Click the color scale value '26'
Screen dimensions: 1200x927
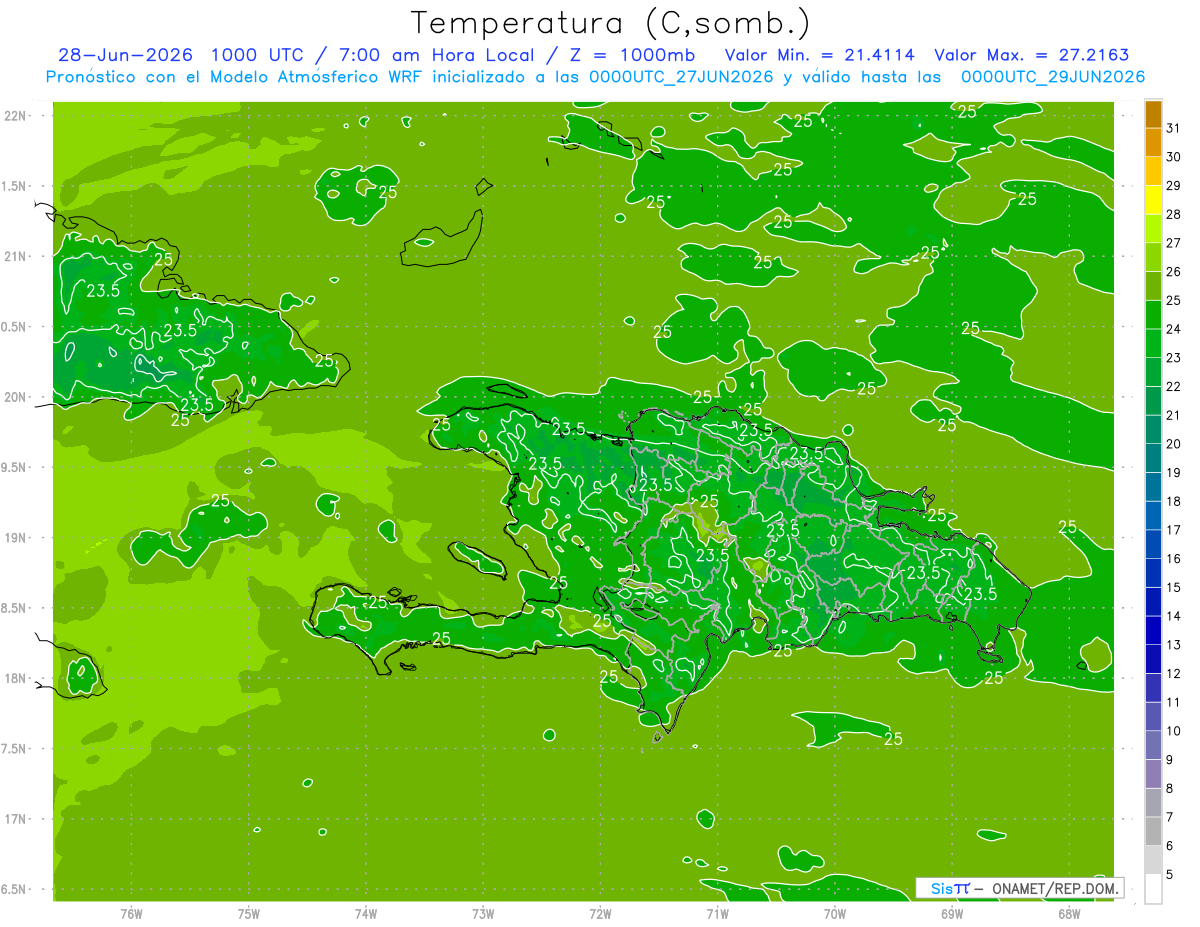(1174, 272)
